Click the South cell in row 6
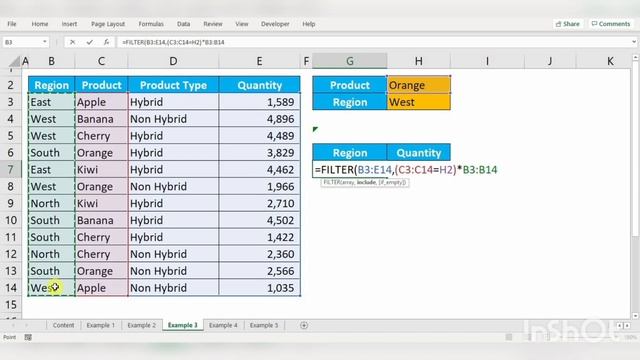 tap(51, 153)
